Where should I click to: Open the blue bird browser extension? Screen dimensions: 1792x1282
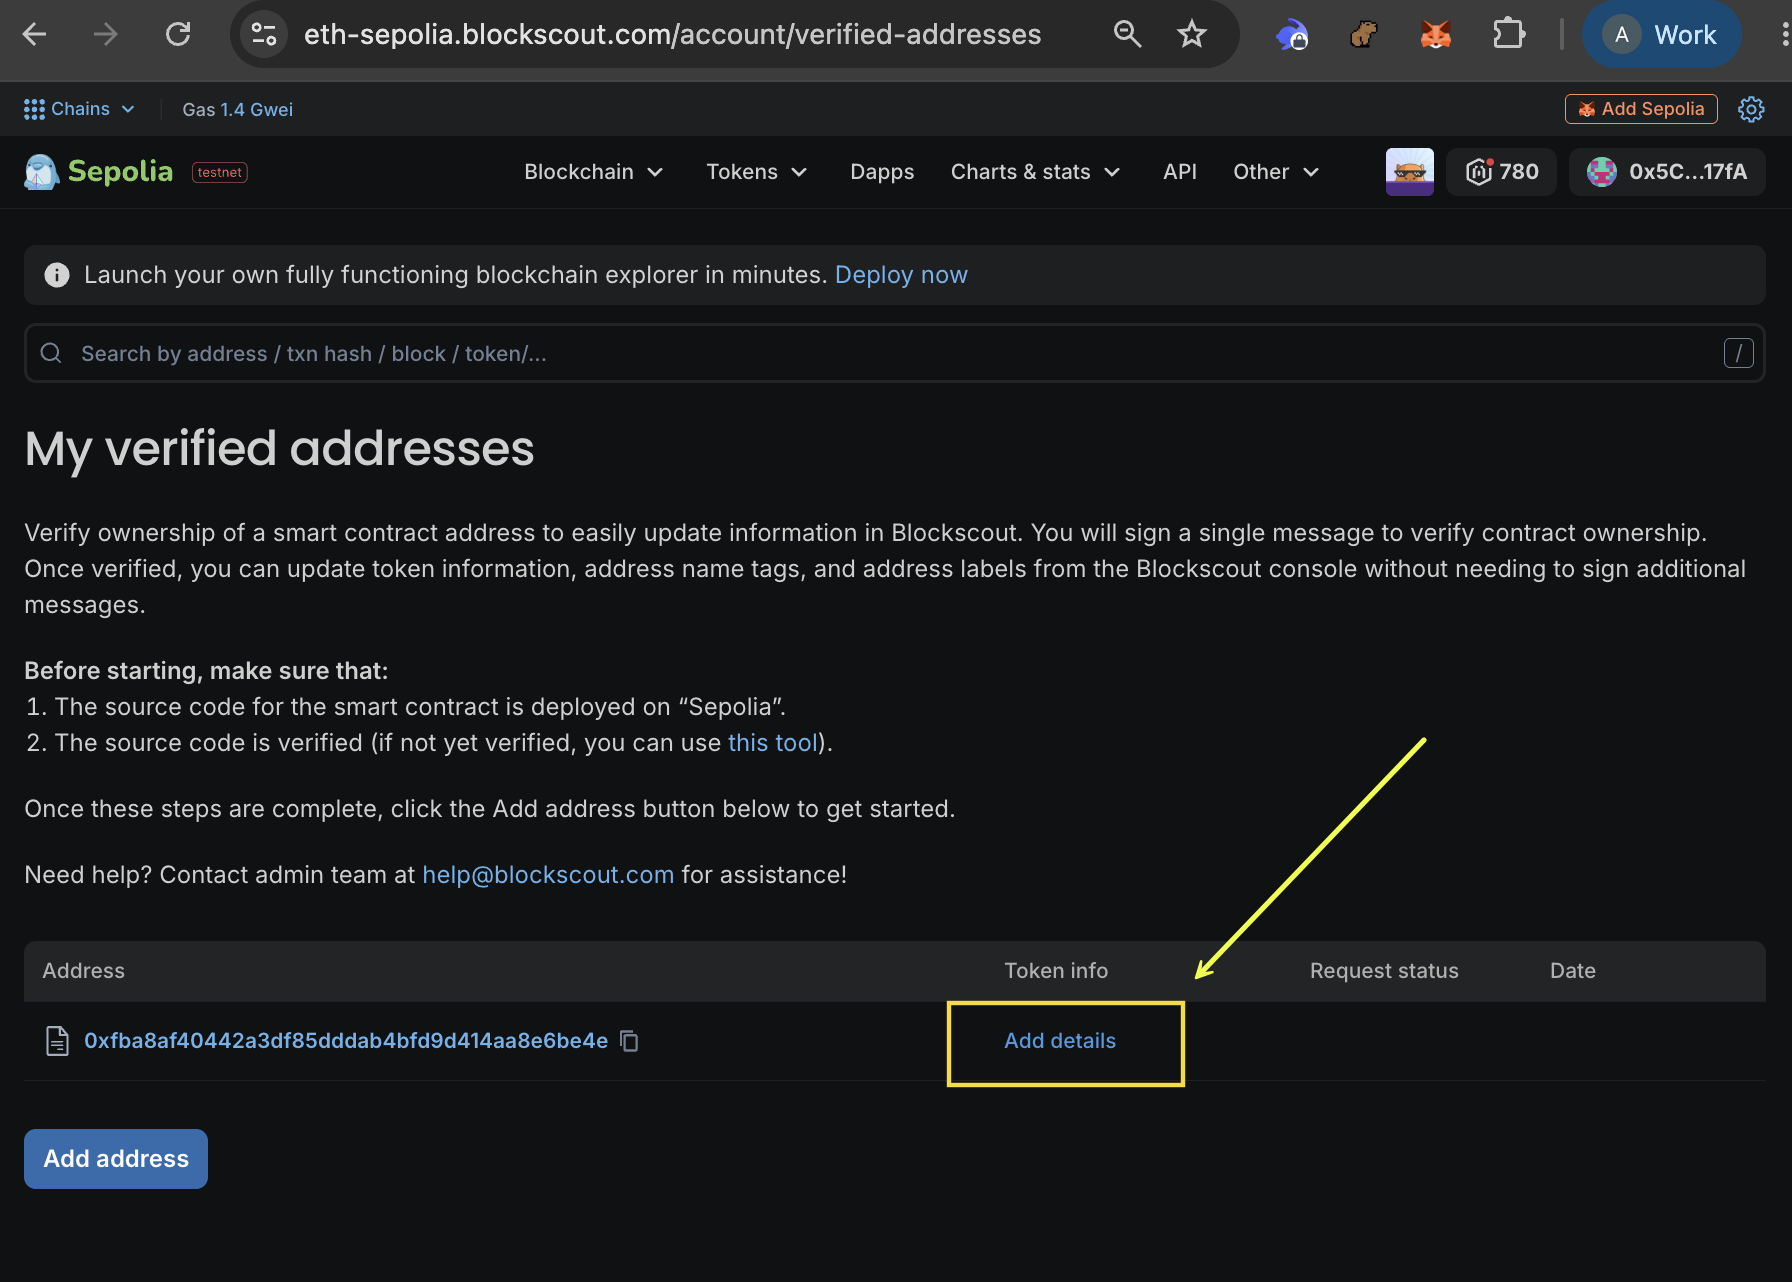point(1291,35)
